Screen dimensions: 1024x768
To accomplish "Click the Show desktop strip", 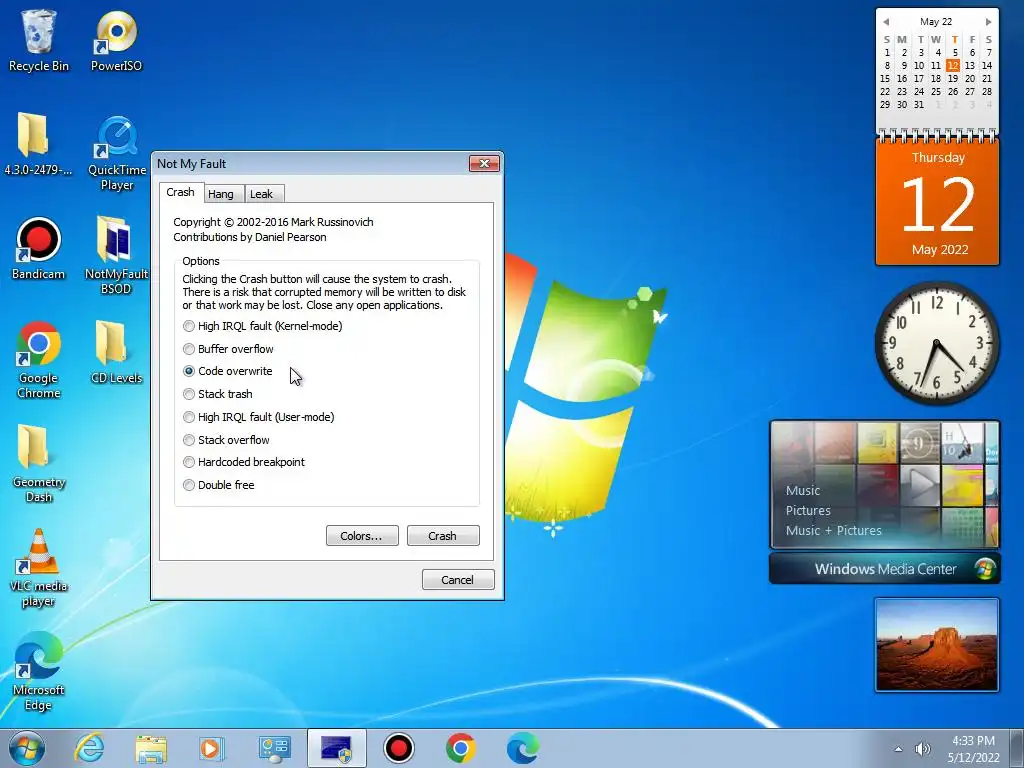I will click(1018, 749).
